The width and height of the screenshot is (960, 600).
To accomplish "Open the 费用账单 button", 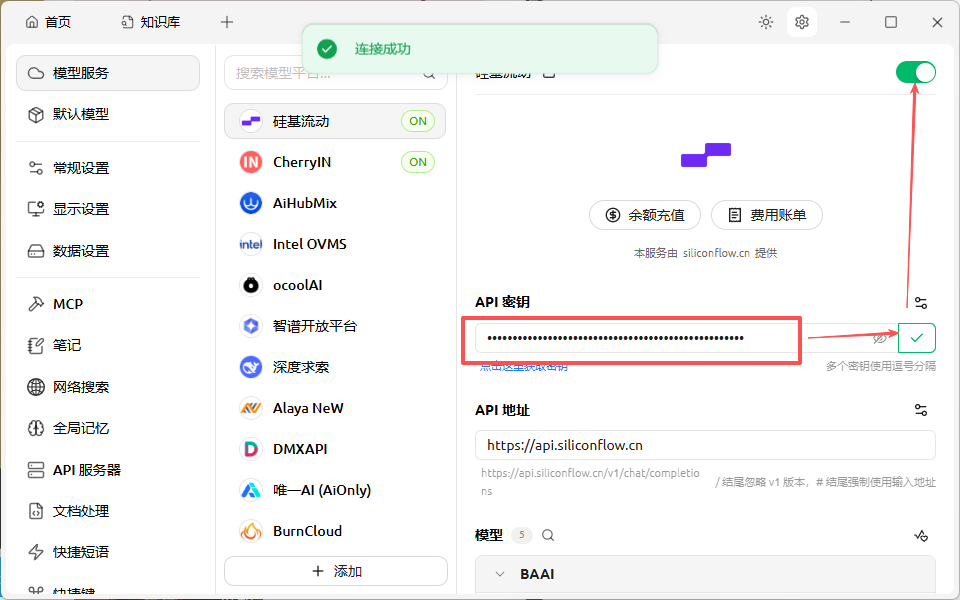I will [767, 215].
